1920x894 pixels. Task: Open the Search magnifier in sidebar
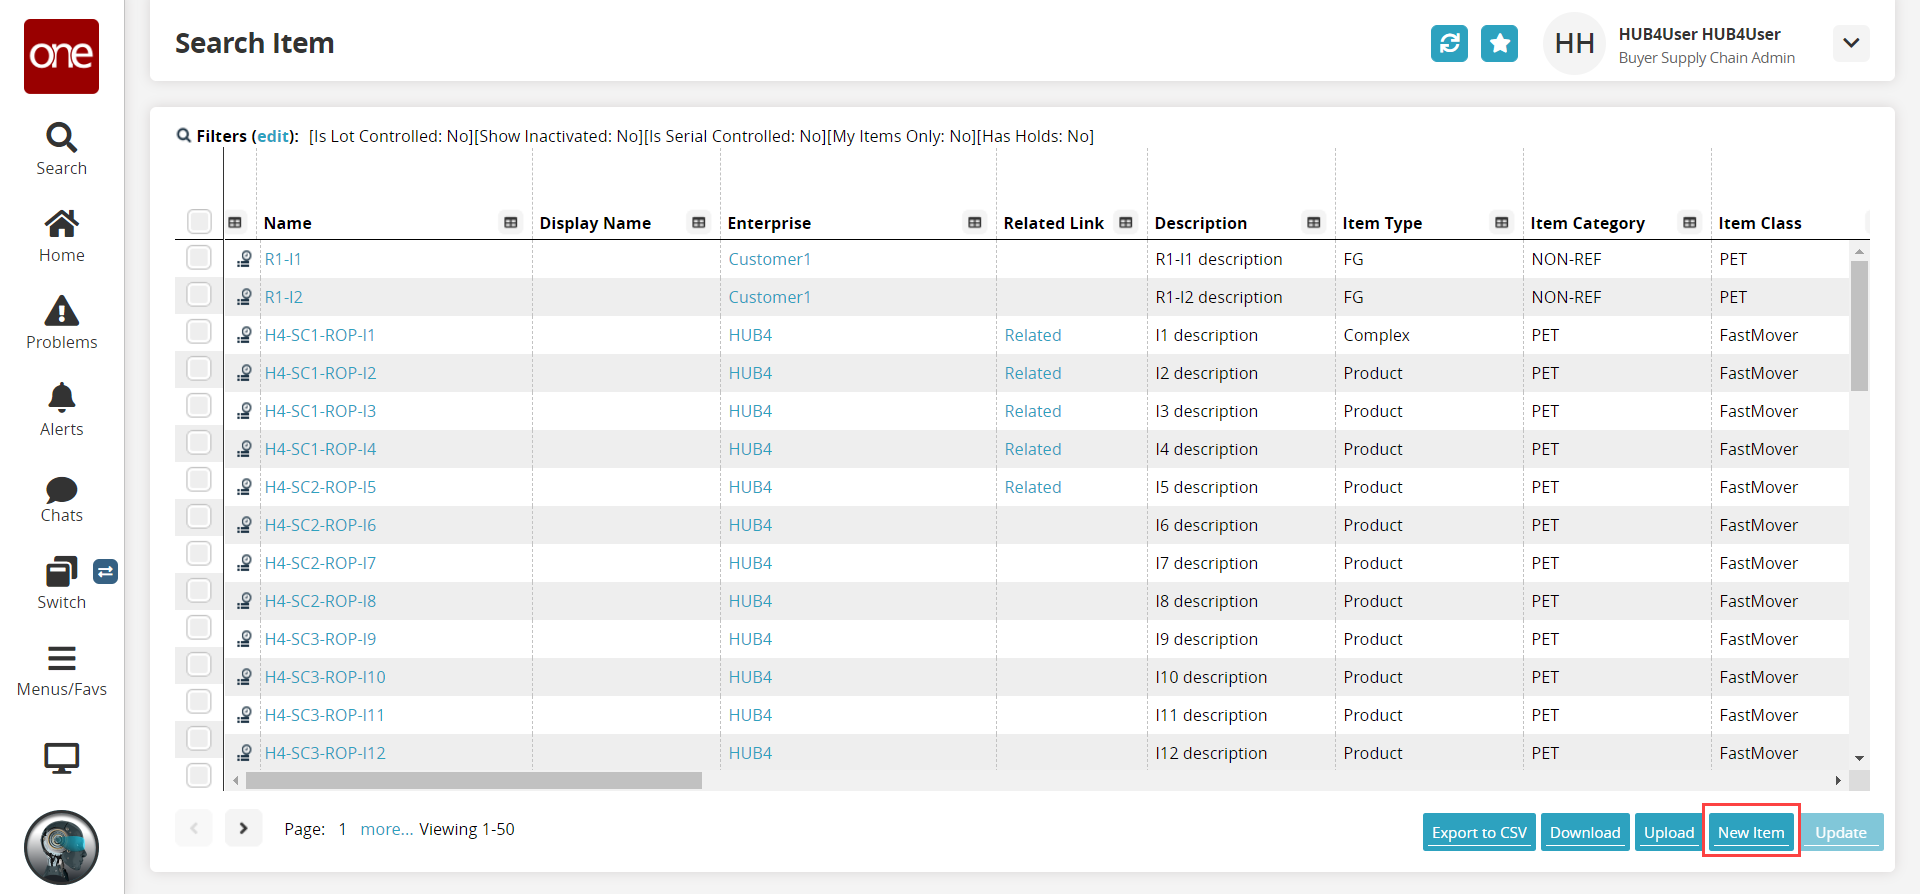pos(61,138)
